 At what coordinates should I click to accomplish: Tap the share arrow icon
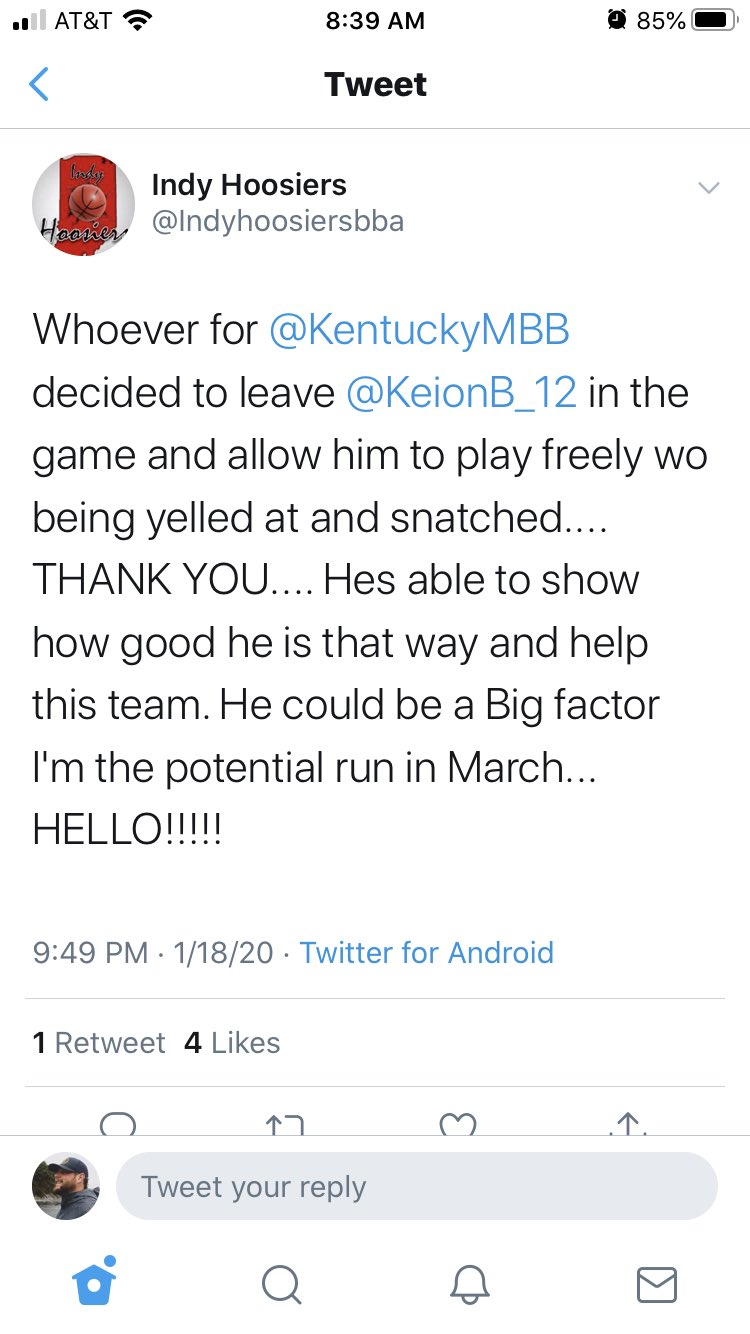coord(629,1123)
